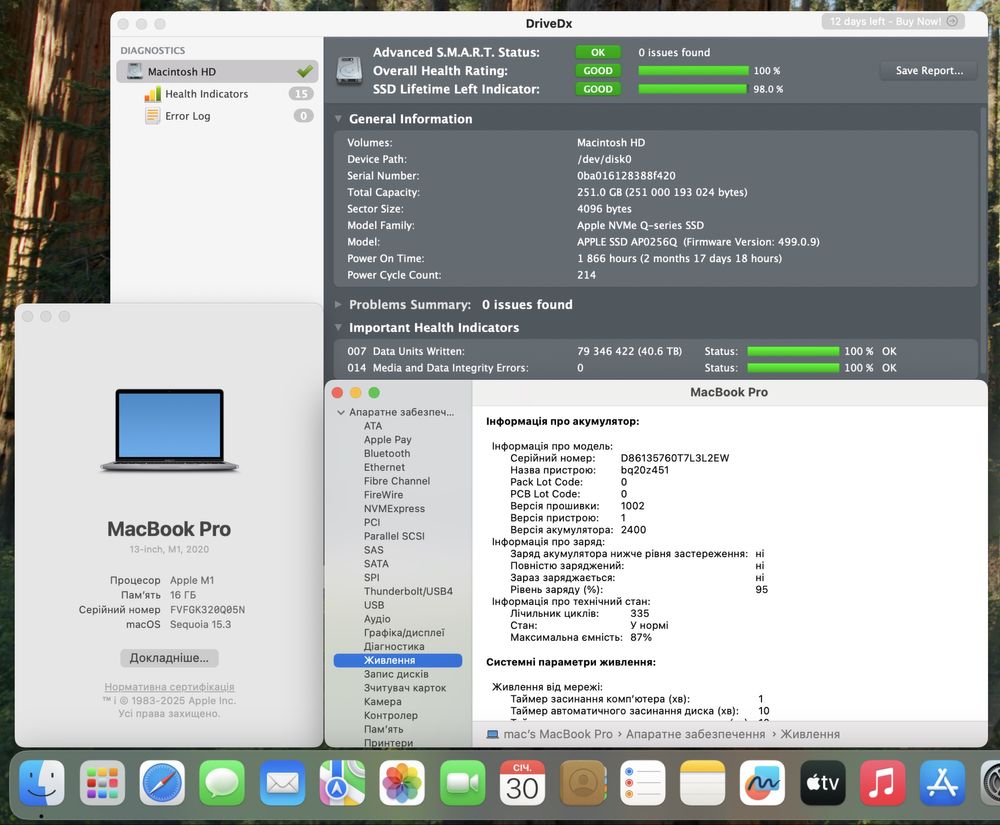Expand Problems Summary section

click(x=339, y=305)
